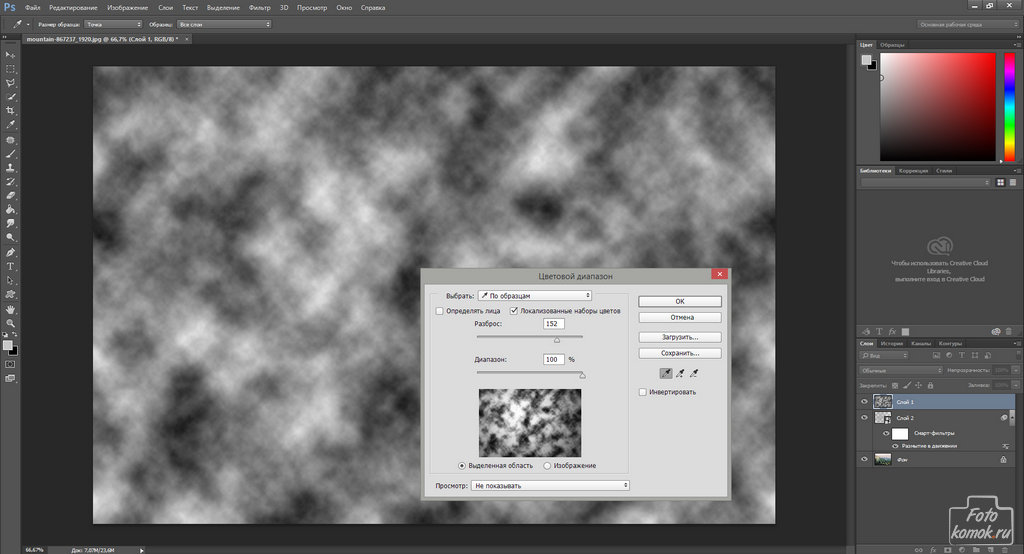Select the Eraser tool
Screen dimensions: 1024x554
(10, 195)
